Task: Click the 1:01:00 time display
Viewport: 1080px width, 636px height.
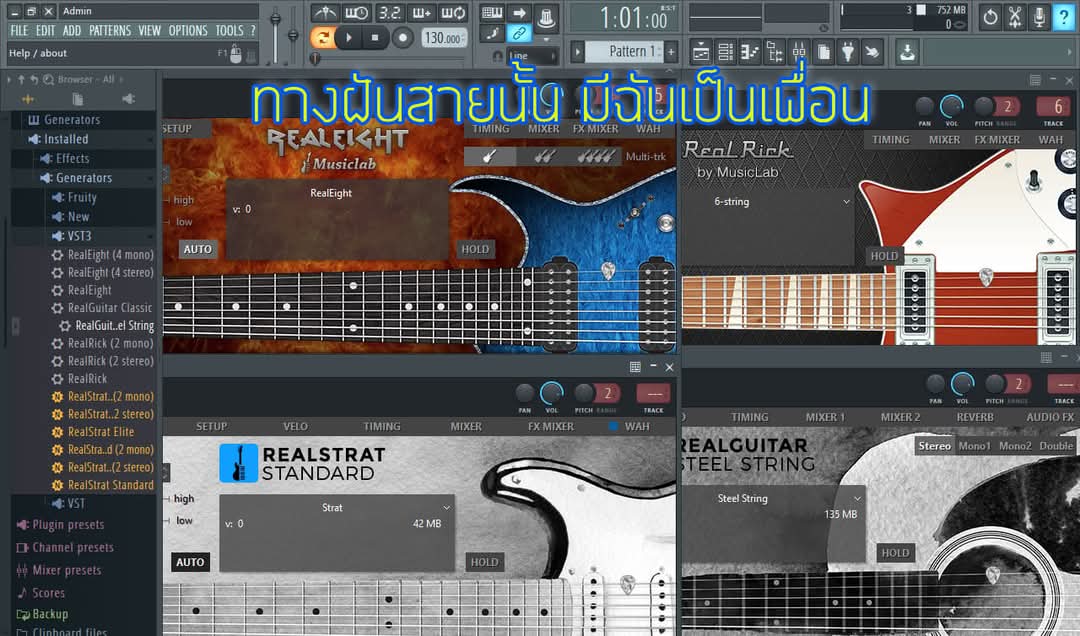Action: coord(624,17)
